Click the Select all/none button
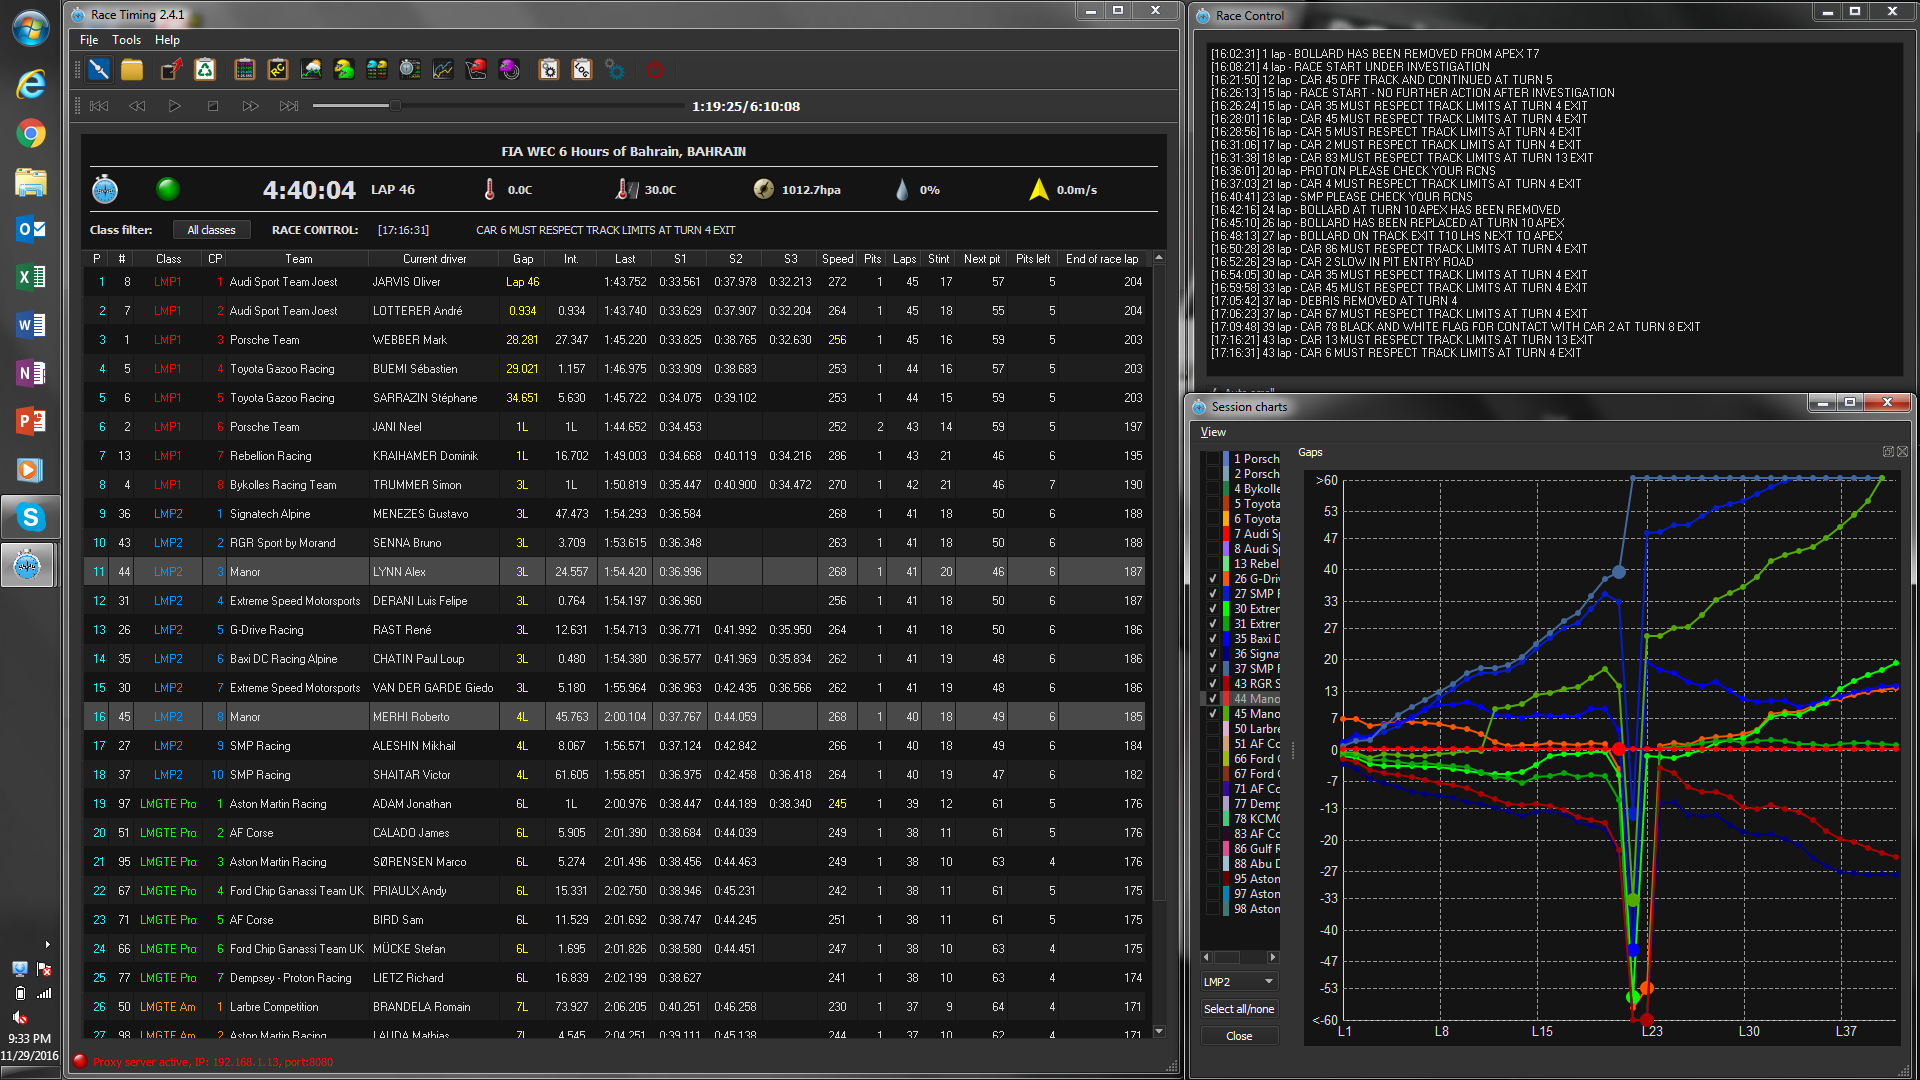Viewport: 1920px width, 1080px height. [x=1239, y=1009]
